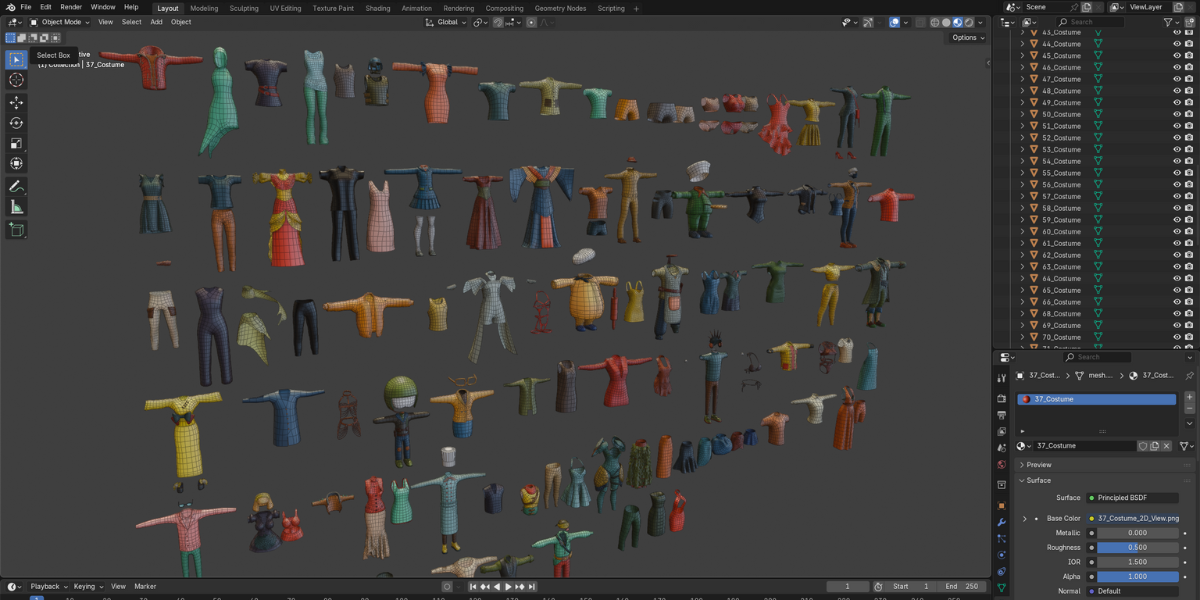This screenshot has height=600, width=1200.
Task: Switch to the UV Editing workspace
Action: point(285,8)
